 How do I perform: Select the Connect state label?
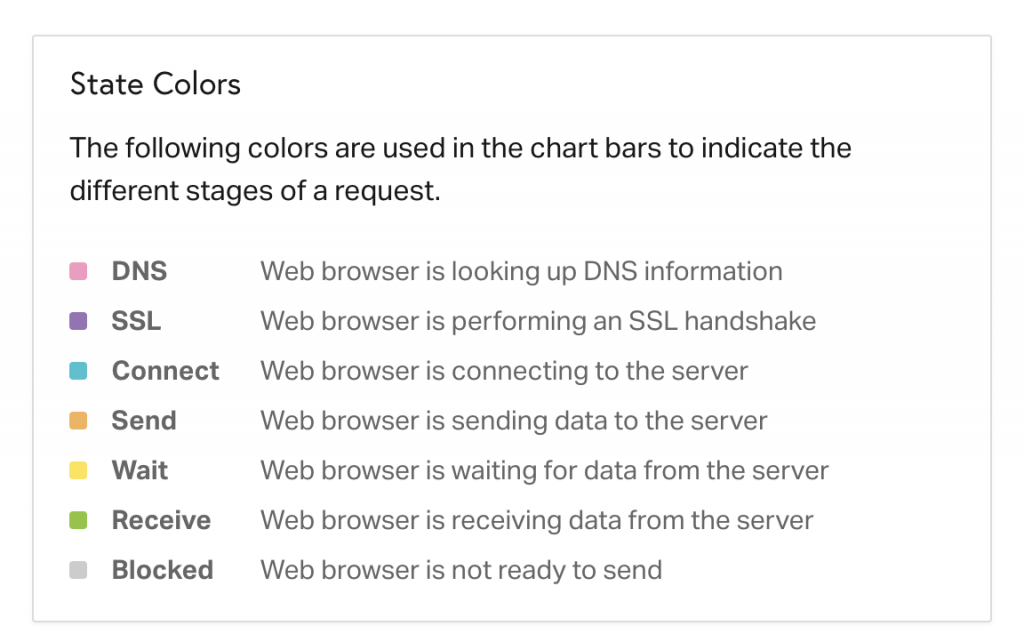165,370
